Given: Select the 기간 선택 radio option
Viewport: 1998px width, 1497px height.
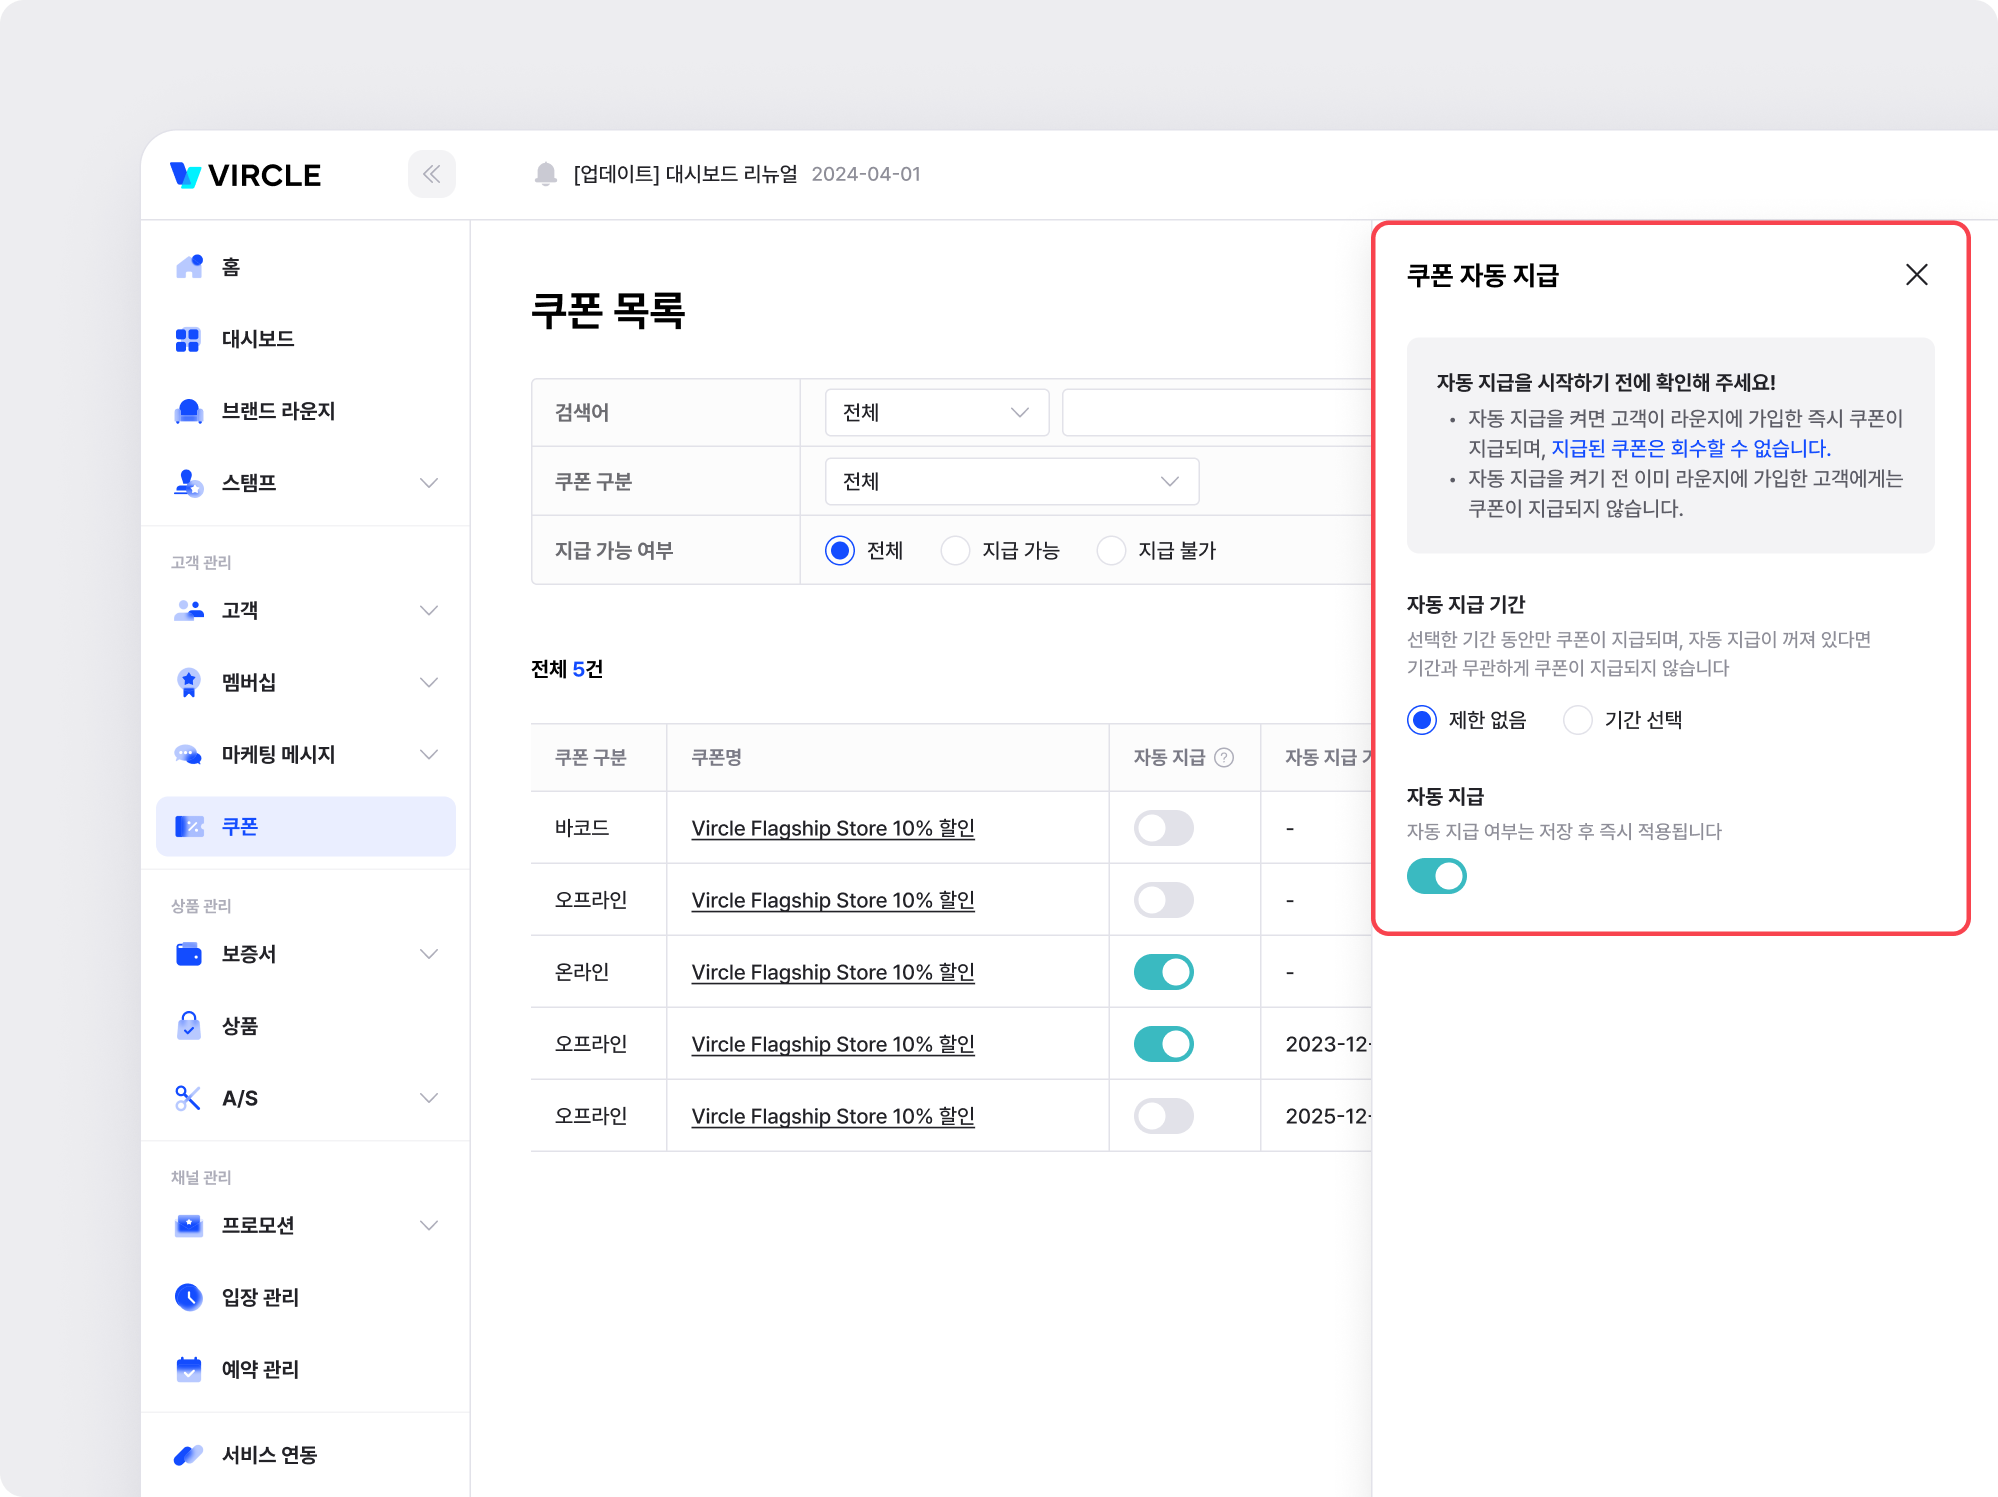Looking at the screenshot, I should pos(1577,720).
